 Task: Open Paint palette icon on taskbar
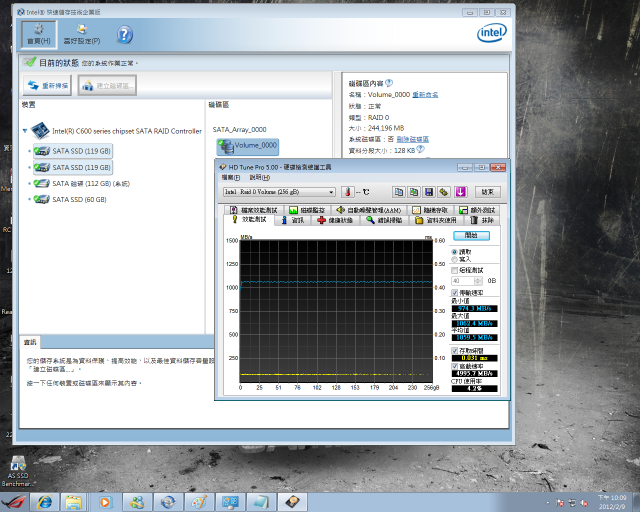point(199,502)
